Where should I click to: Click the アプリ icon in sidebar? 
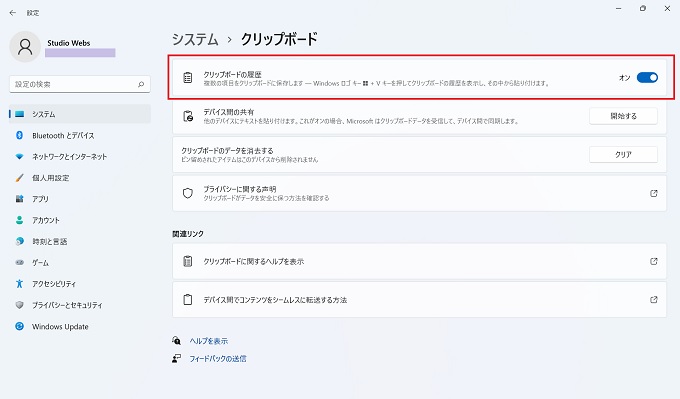[20, 199]
